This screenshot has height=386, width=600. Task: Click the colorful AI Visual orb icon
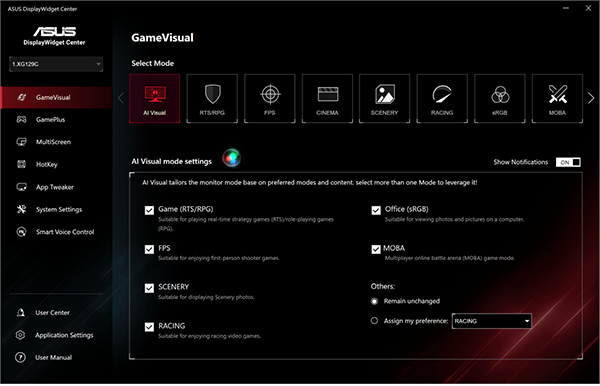[x=232, y=158]
